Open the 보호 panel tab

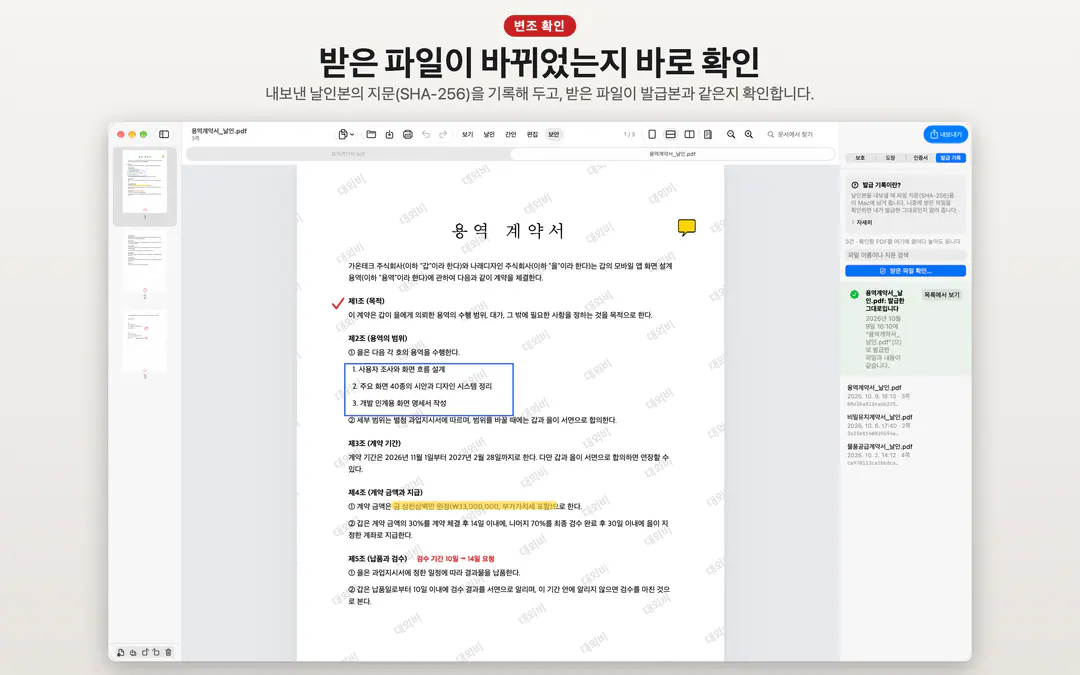coord(860,158)
